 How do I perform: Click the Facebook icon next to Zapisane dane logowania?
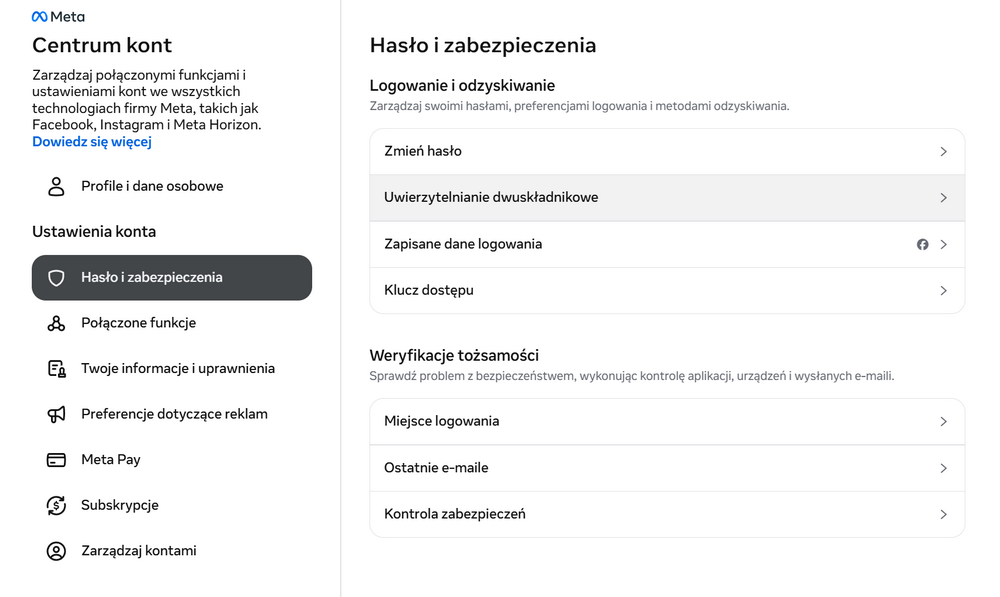point(922,244)
